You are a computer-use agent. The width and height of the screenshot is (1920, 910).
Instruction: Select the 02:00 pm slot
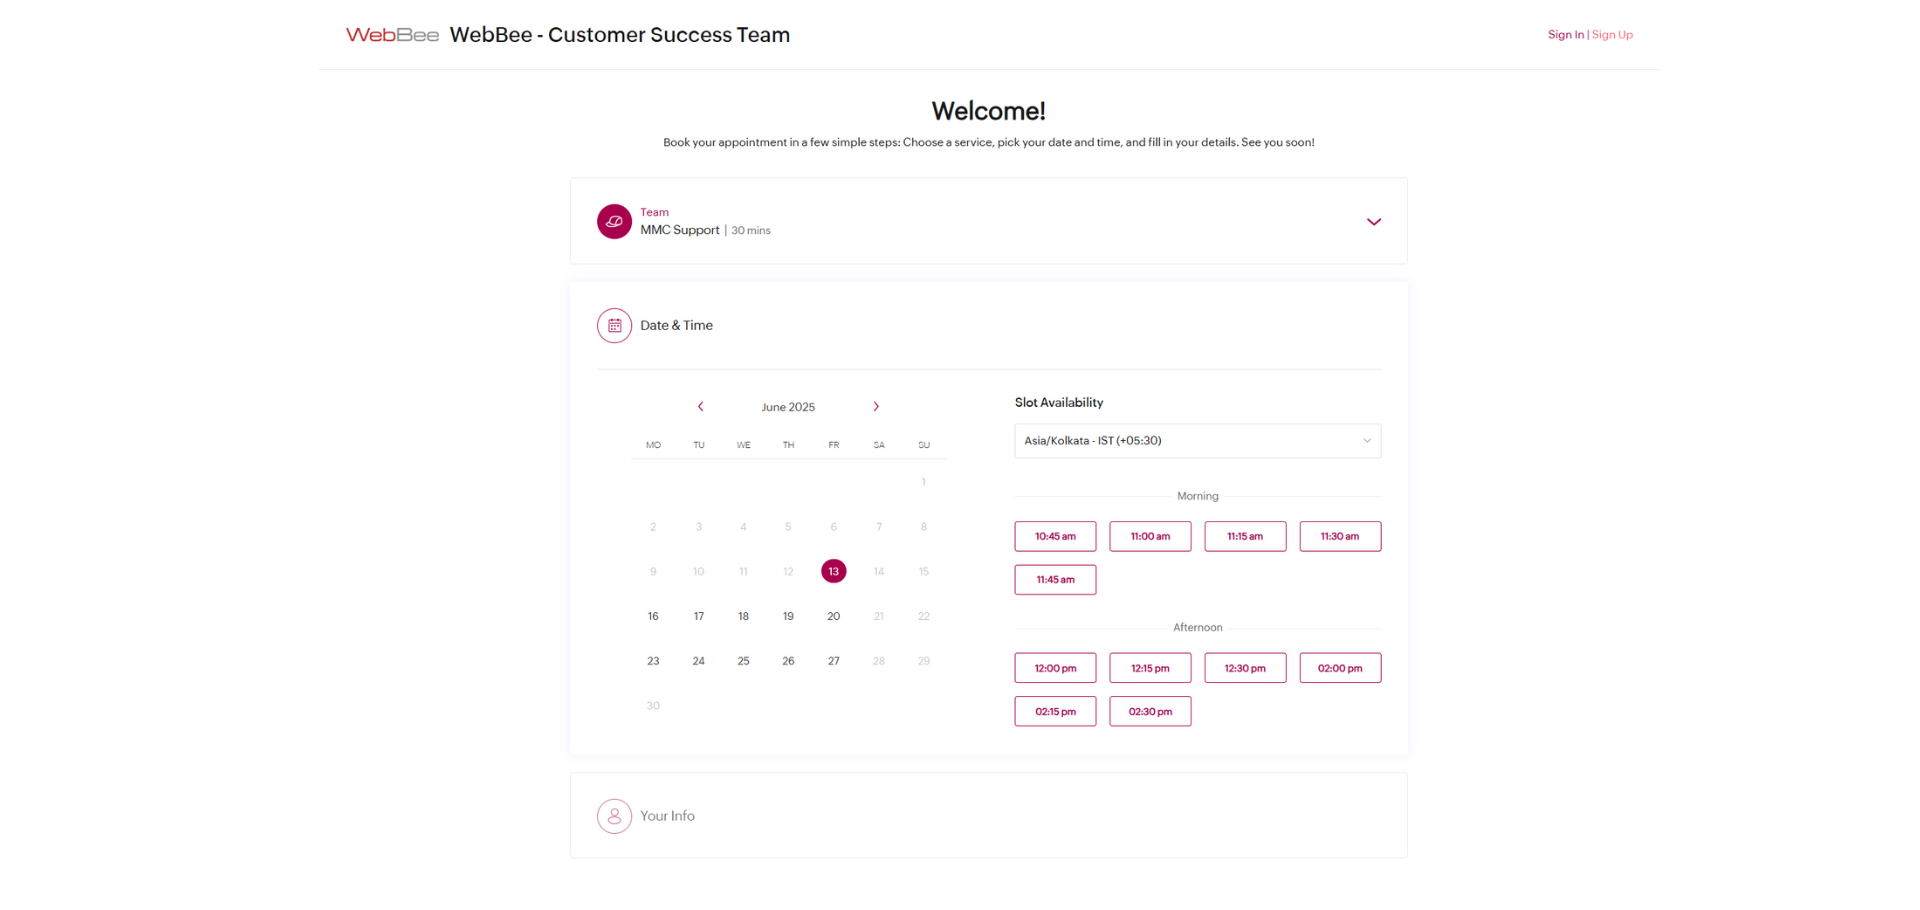(1340, 668)
